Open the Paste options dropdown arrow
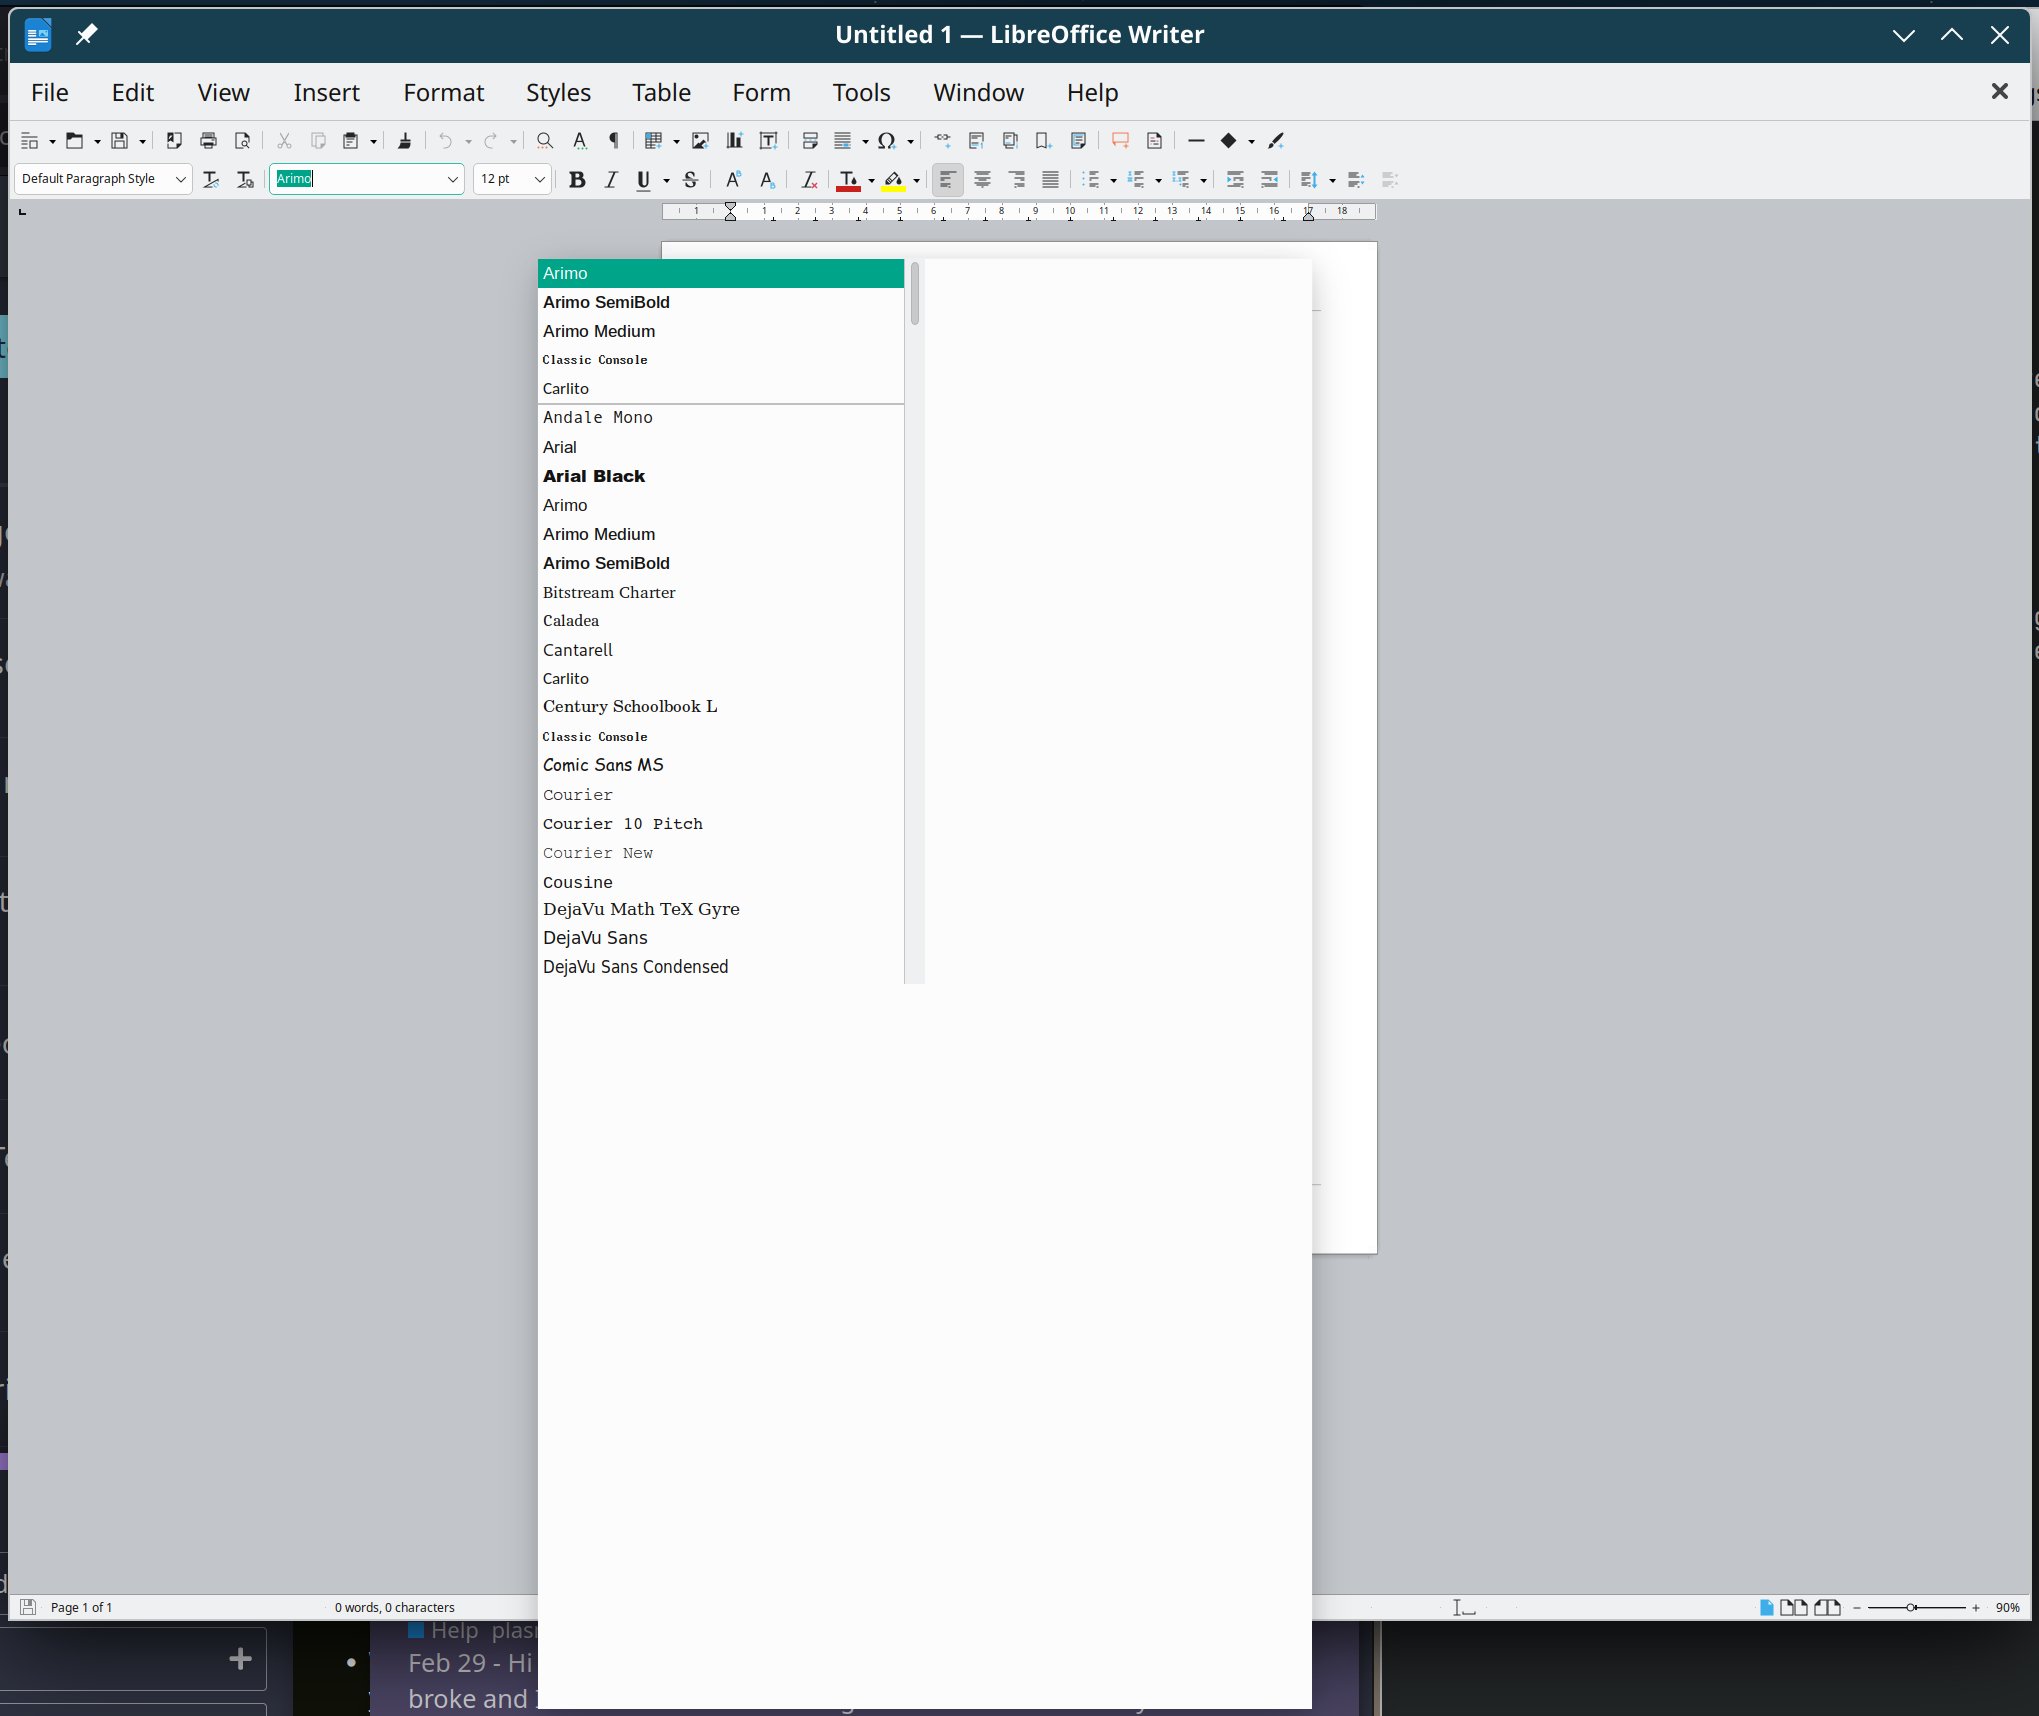This screenshot has width=2039, height=1716. pyautogui.click(x=373, y=142)
